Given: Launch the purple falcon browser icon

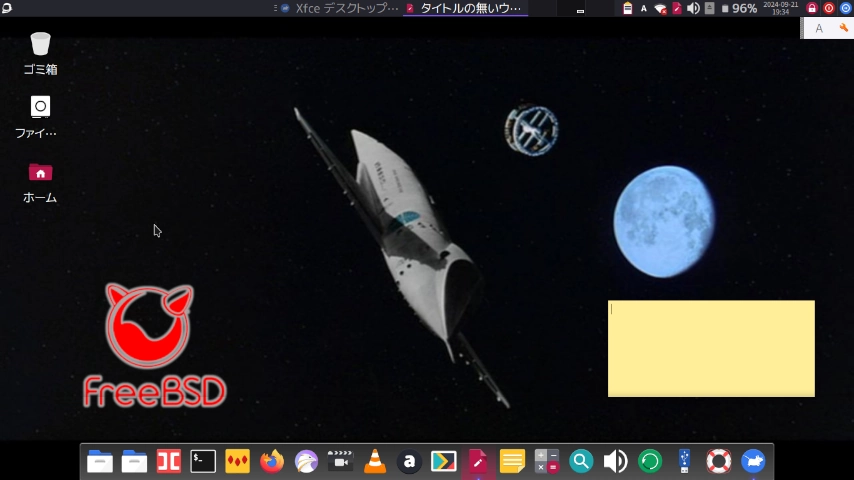Looking at the screenshot, I should pos(306,461).
